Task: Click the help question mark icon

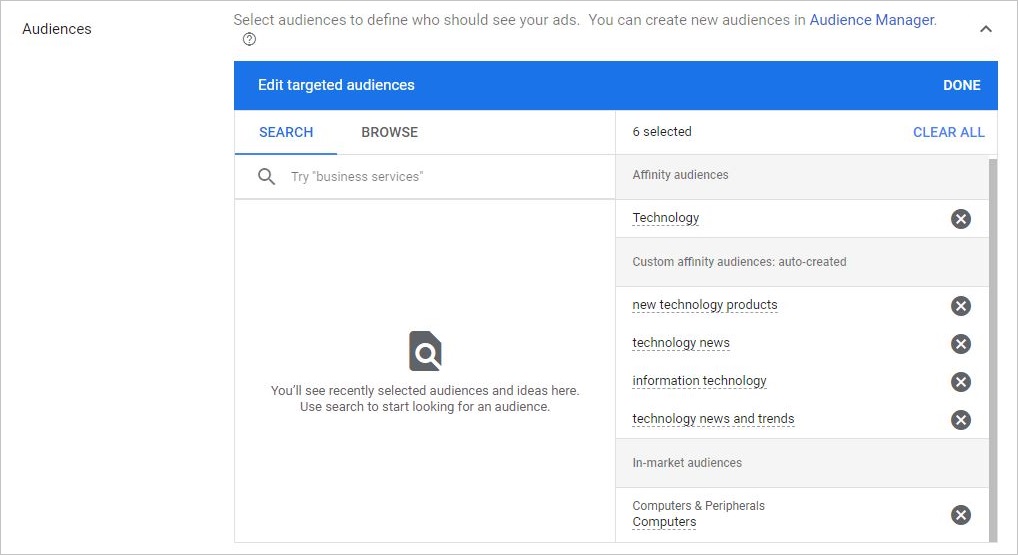Action: 249,40
